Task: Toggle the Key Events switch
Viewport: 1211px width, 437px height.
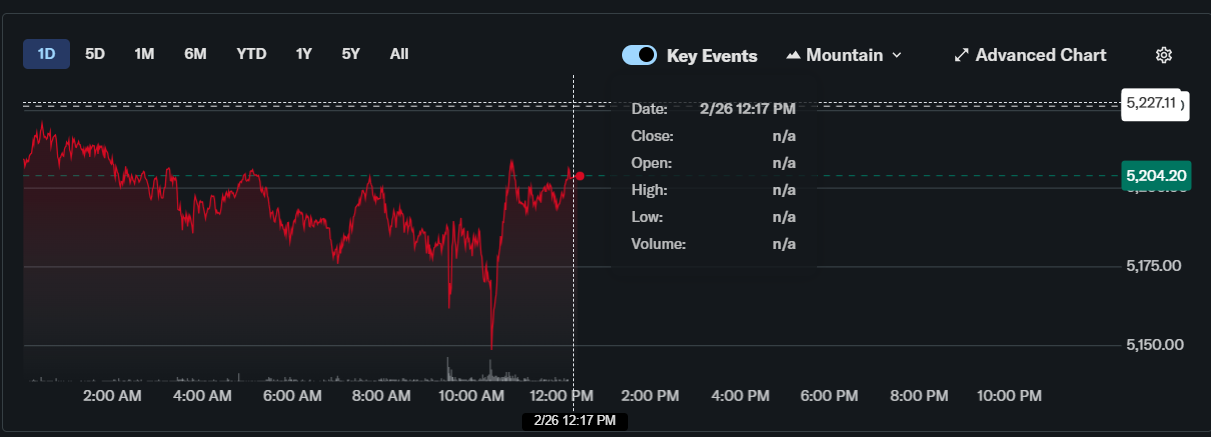Action: pos(639,55)
